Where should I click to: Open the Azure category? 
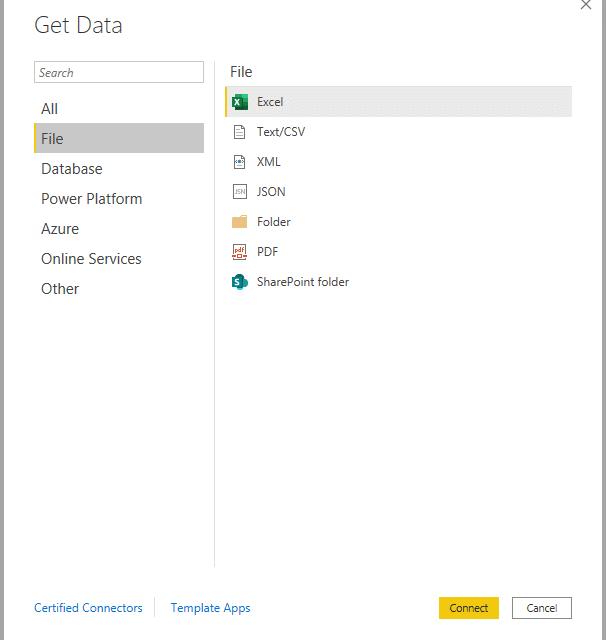[x=60, y=229]
